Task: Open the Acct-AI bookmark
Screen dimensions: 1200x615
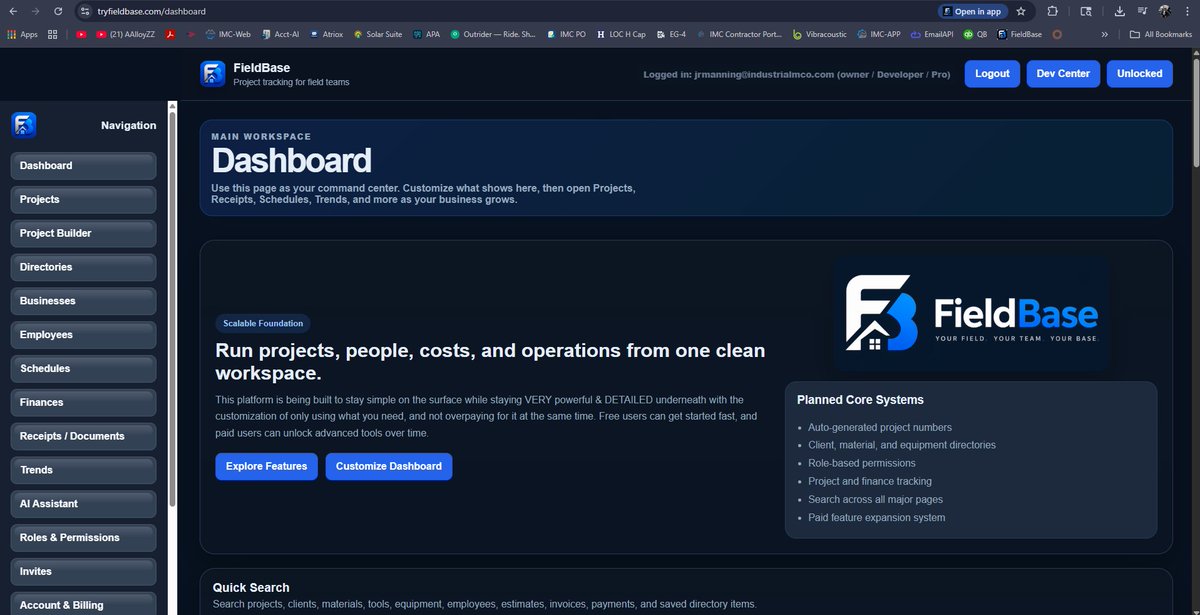Action: (x=280, y=34)
